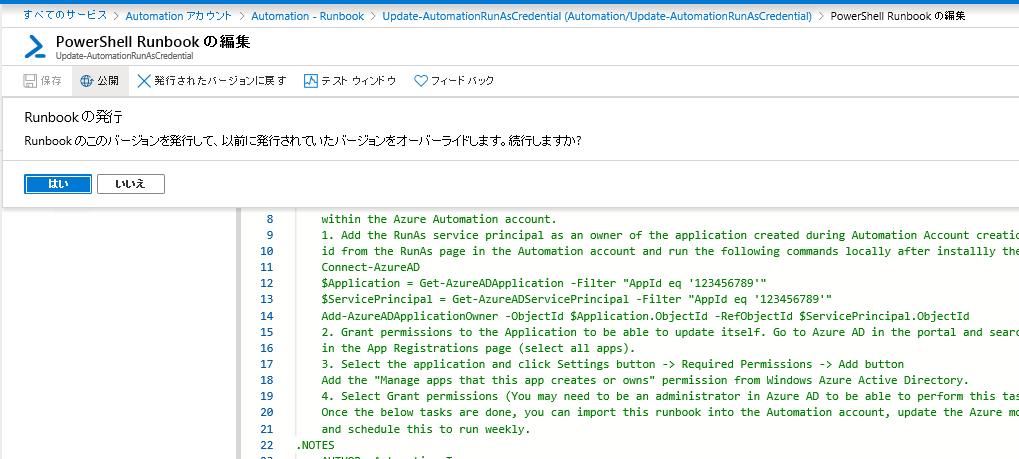
Task: Click the '3. Select the application' line
Action: pyautogui.click(x=613, y=364)
